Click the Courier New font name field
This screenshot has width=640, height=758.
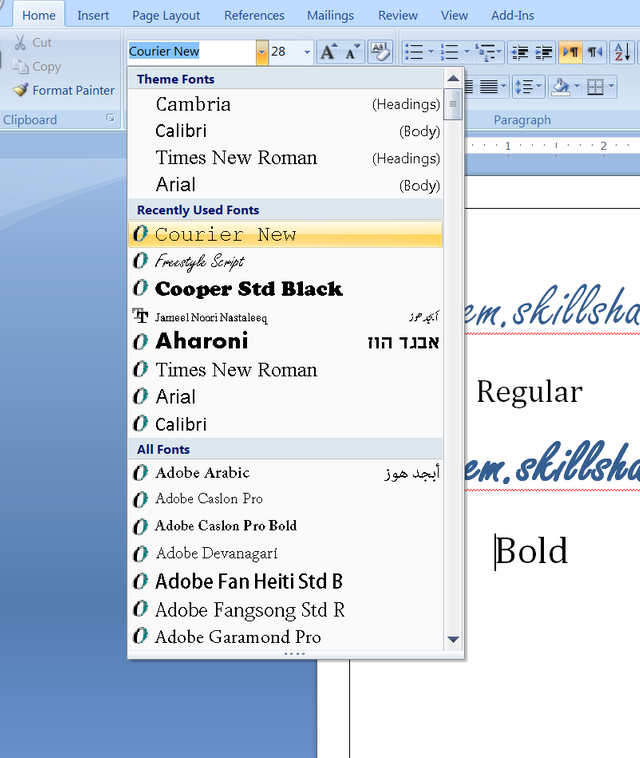191,52
